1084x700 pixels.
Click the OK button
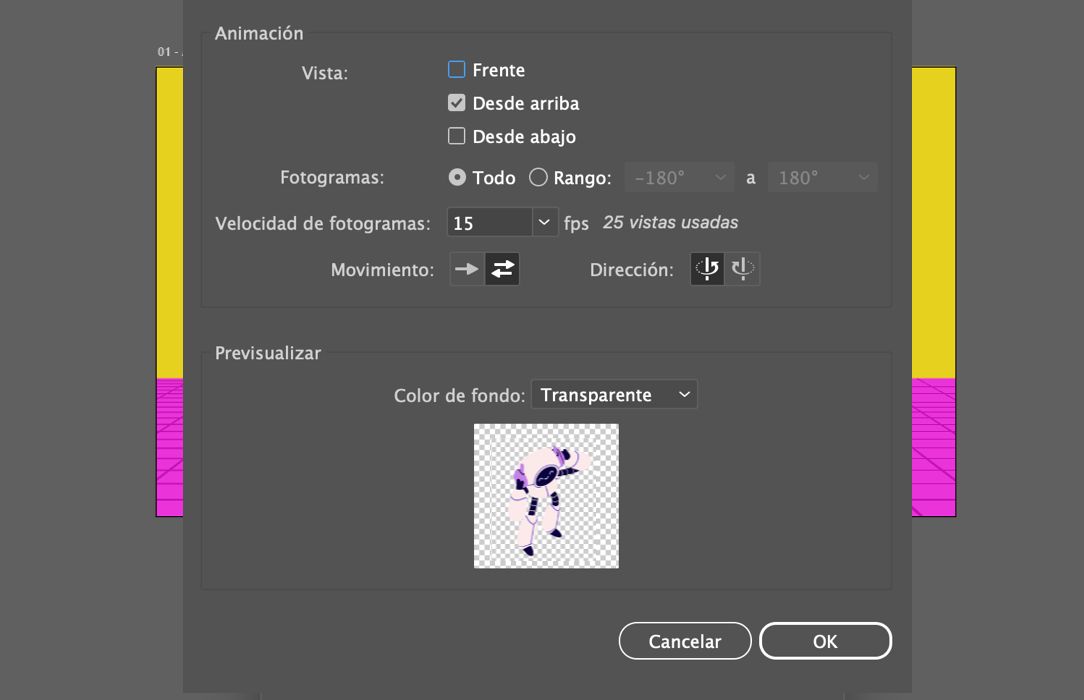(825, 641)
